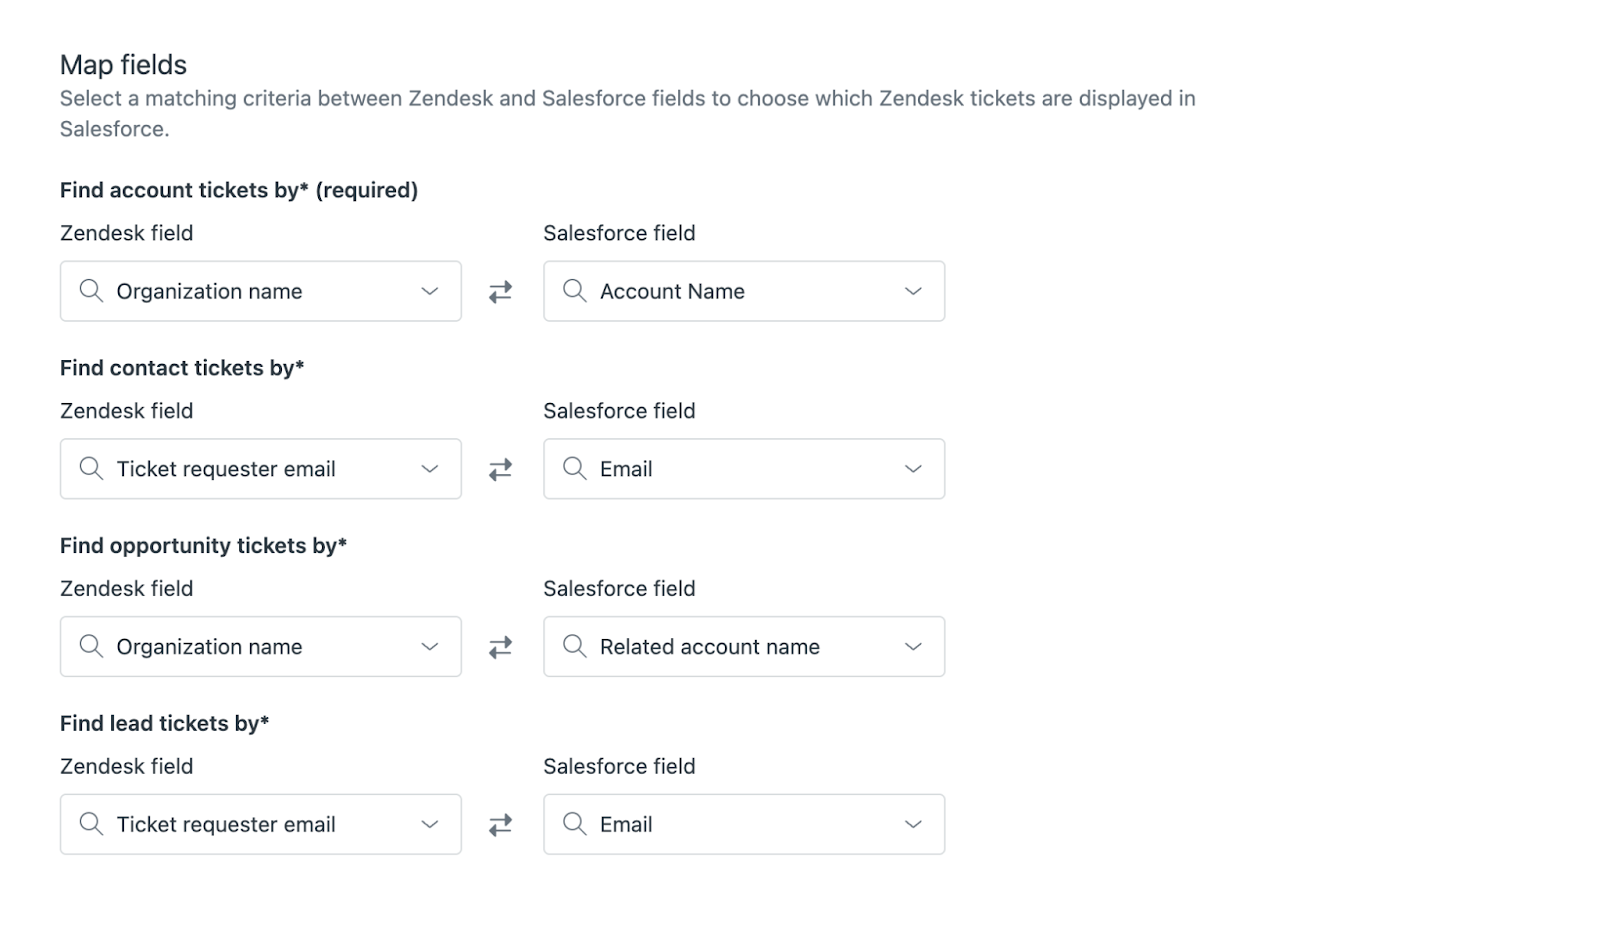Click search icon in Related account name field
Image resolution: width=1600 pixels, height=938 pixels.
575,647
